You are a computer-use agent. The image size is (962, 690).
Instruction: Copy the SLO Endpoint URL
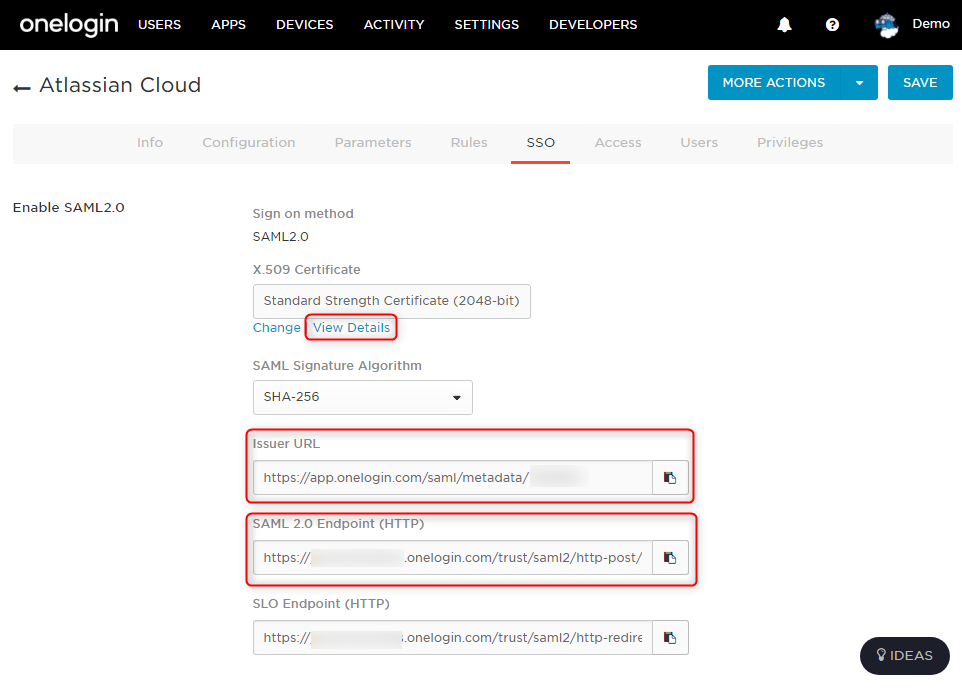670,638
